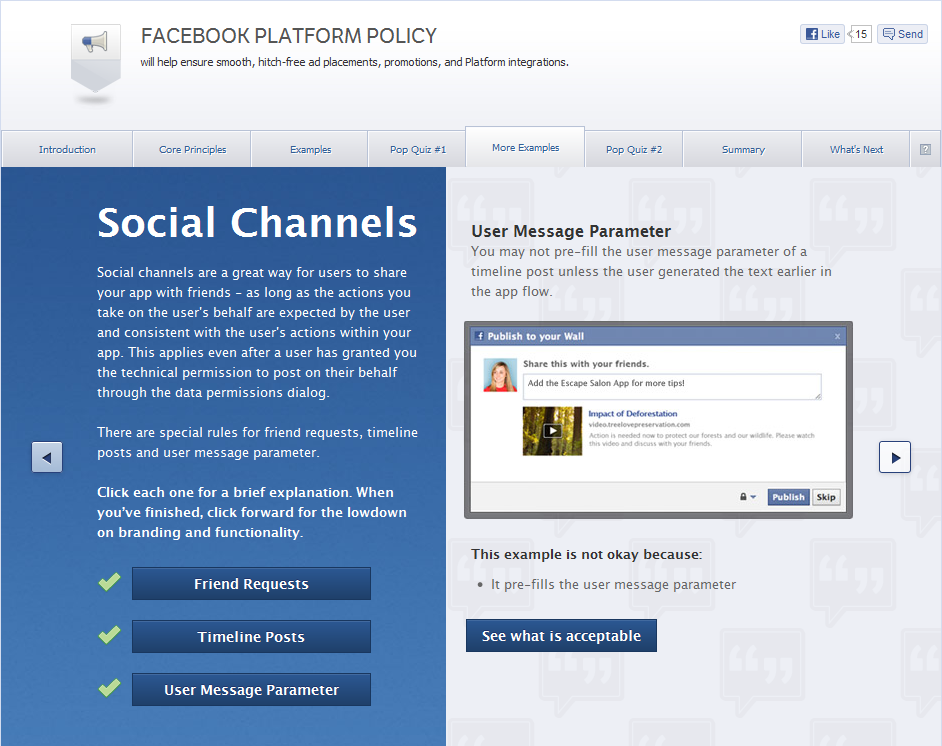Open the help question mark tab

(925, 150)
